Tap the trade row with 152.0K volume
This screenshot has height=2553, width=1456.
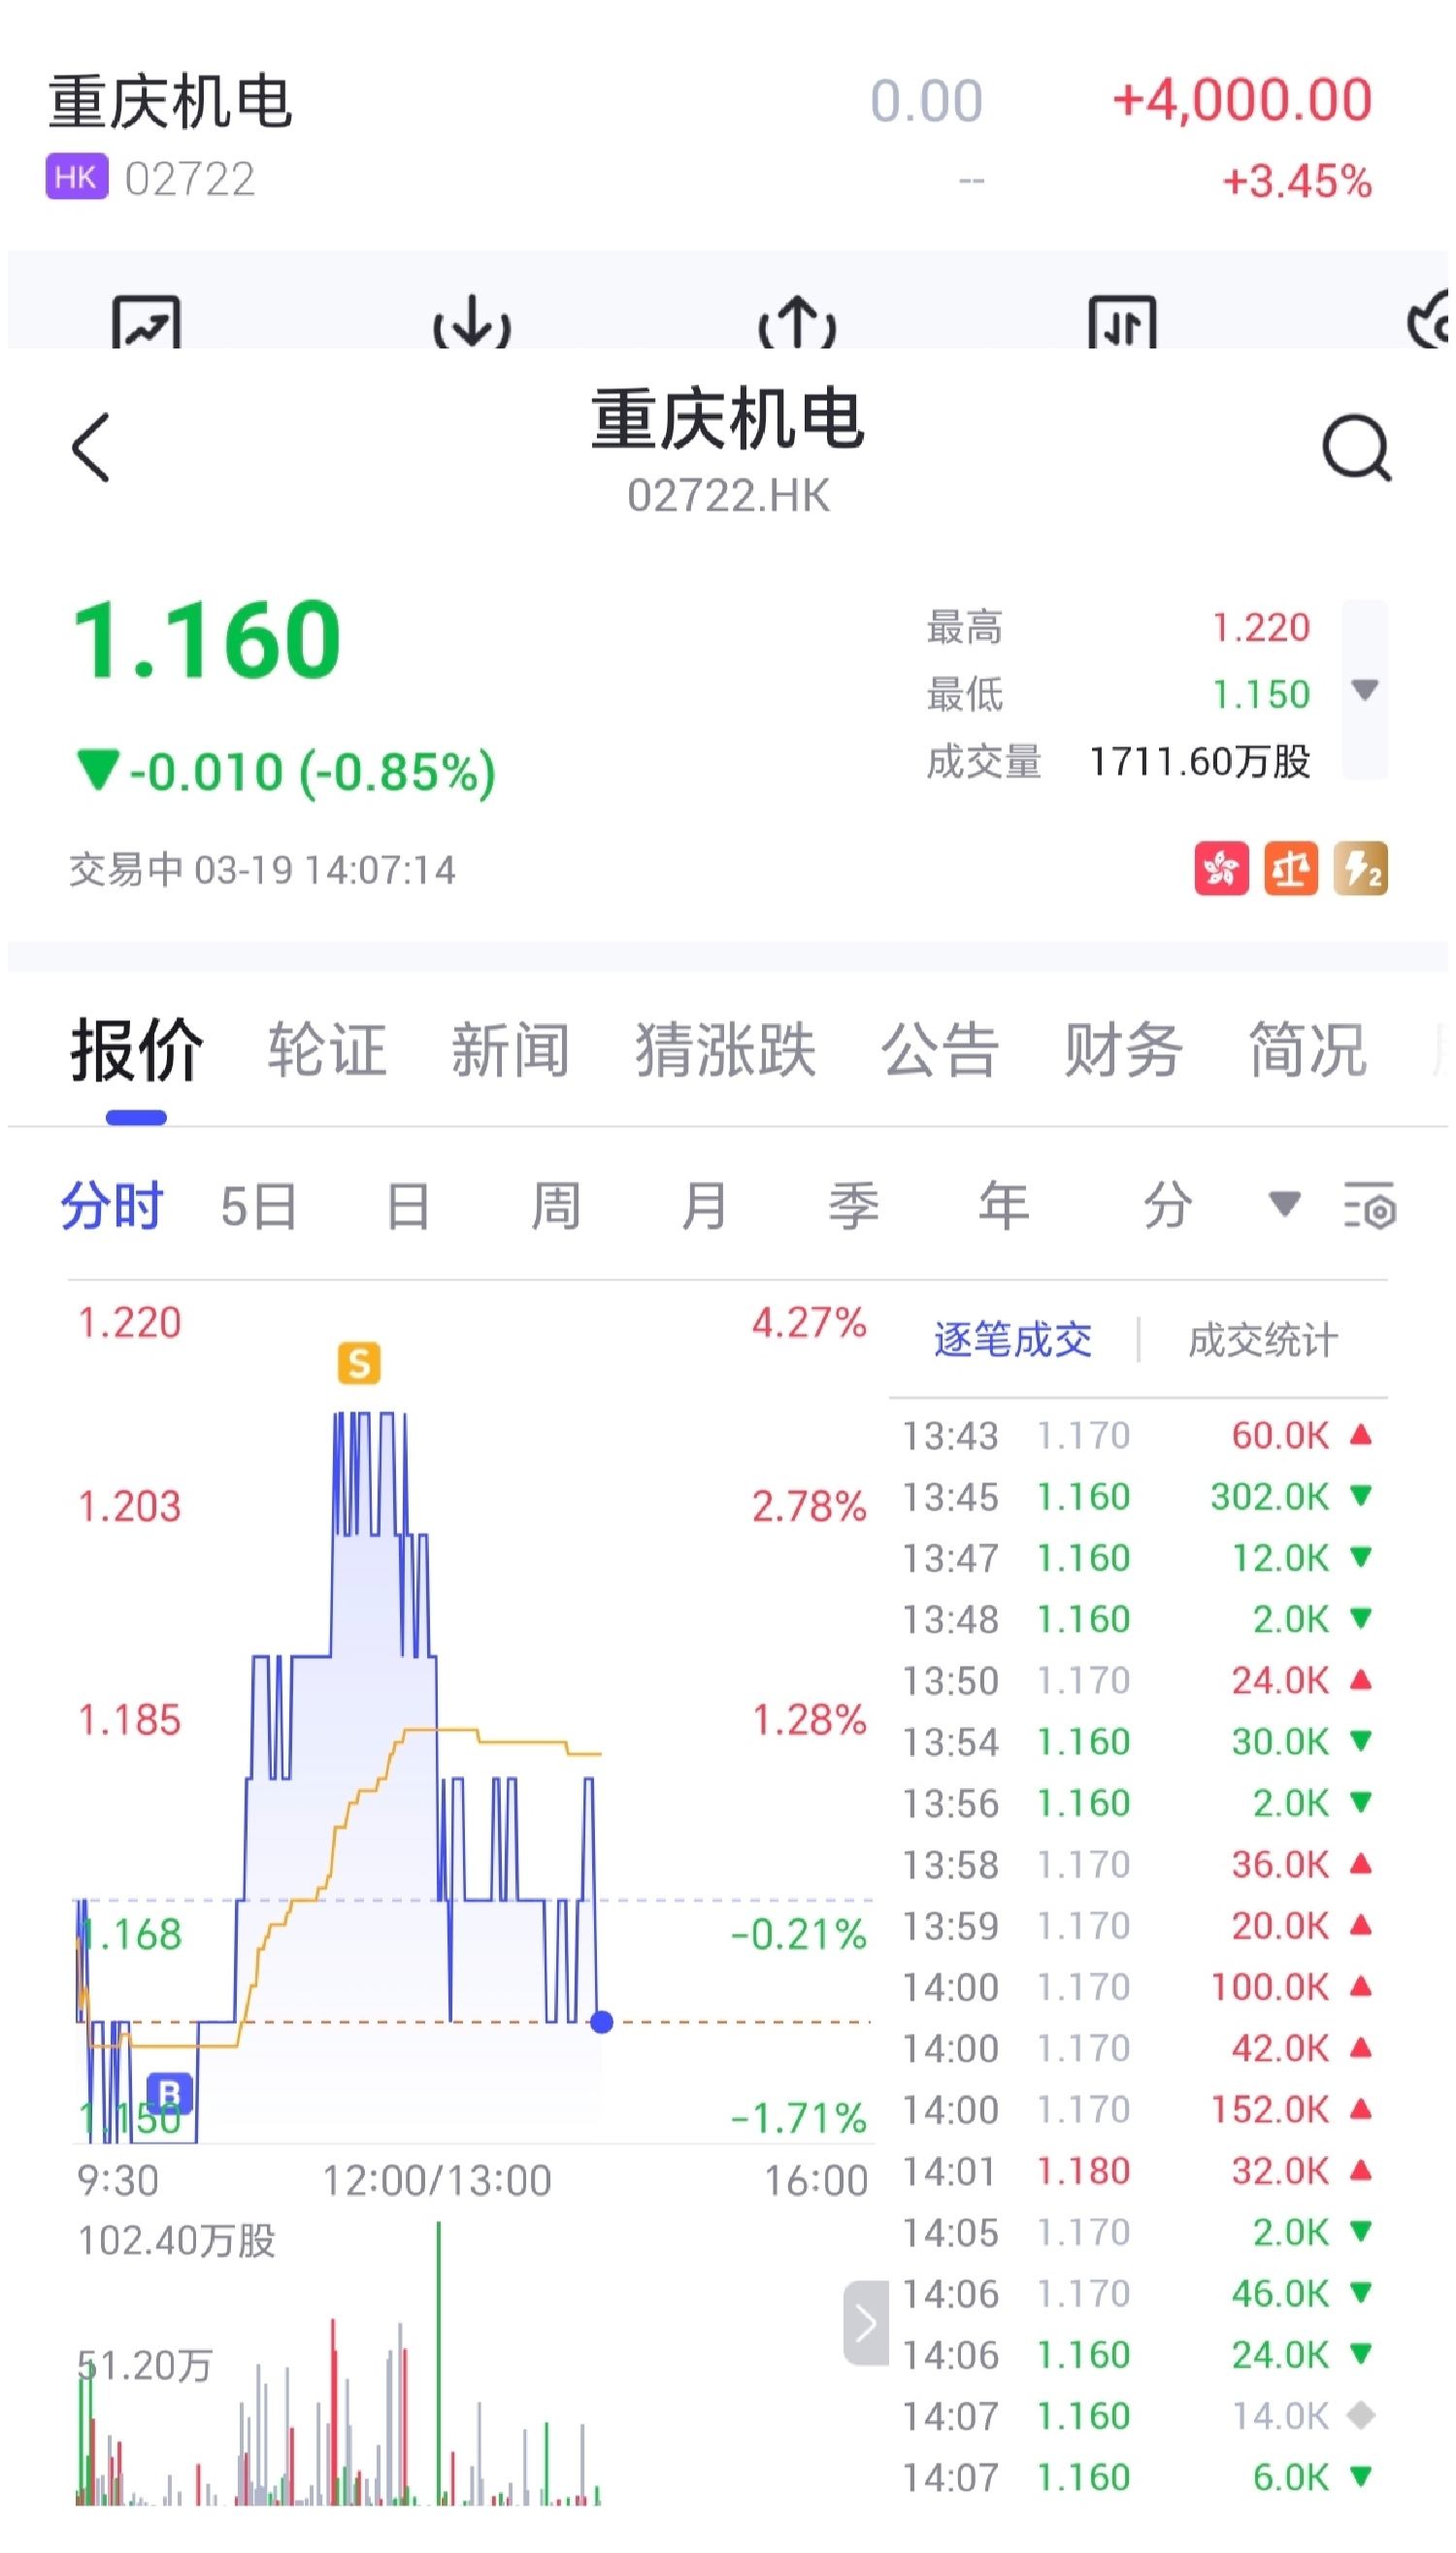tap(1137, 2109)
